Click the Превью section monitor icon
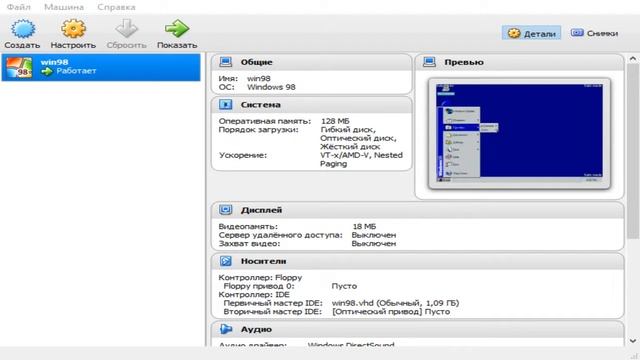Viewport: 640px width, 360px height. click(429, 62)
